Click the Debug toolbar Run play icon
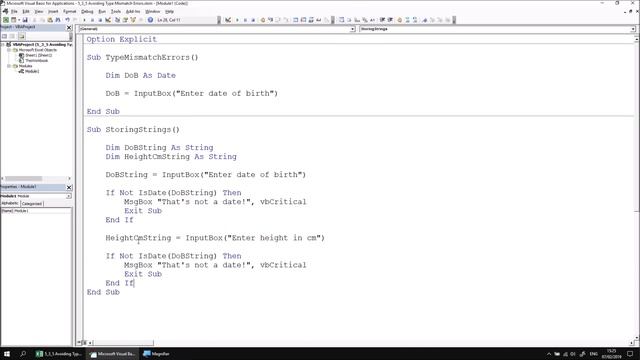640x360 pixels. (x=237, y=20)
